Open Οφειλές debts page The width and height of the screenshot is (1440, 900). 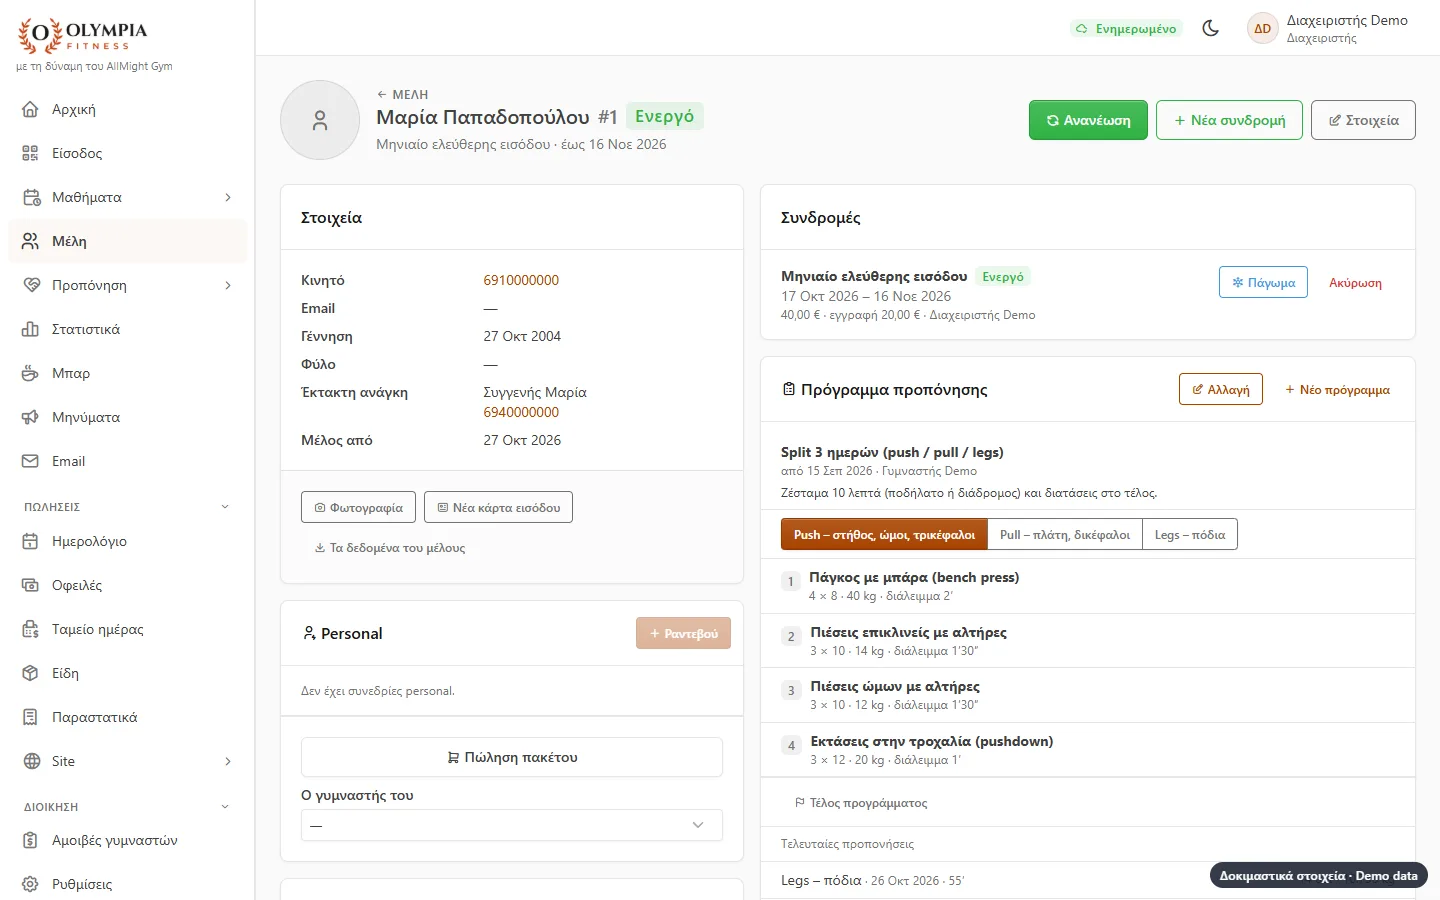[x=127, y=585]
